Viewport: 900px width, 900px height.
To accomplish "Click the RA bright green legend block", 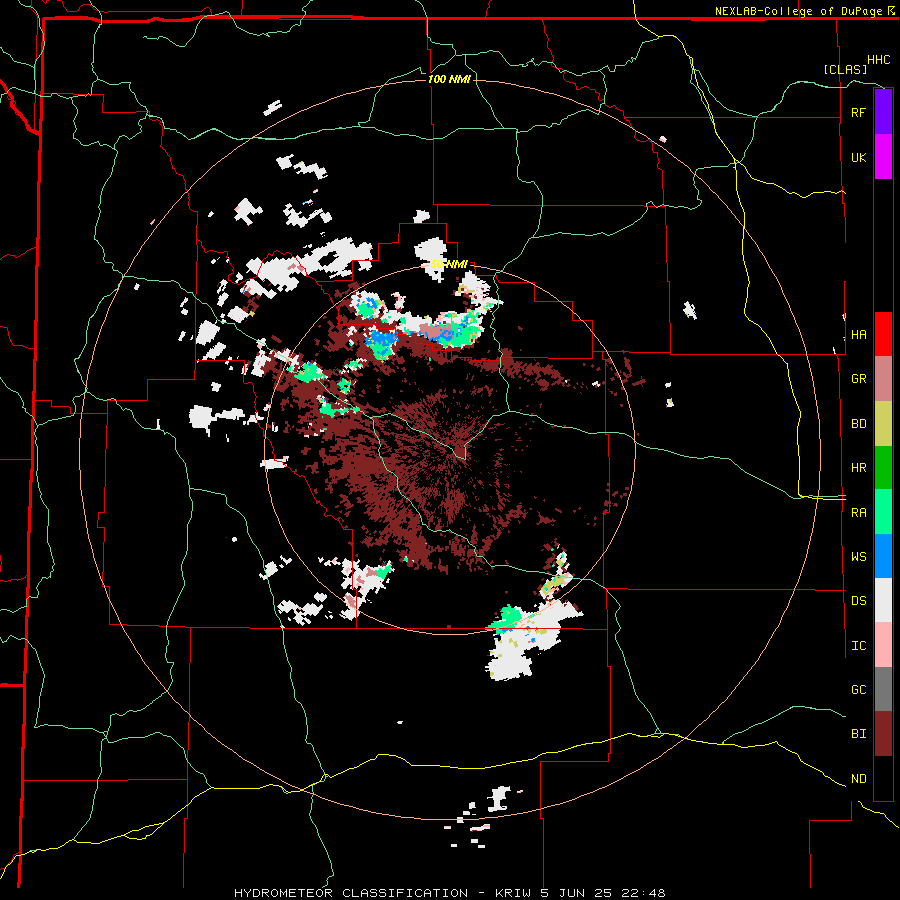I will click(883, 512).
